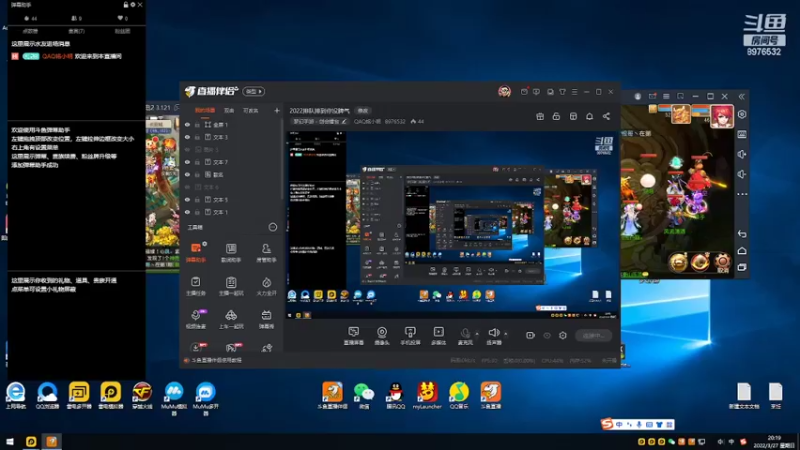The width and height of the screenshot is (800, 450).
Task: Toggle visibility eye of 文本 1 source
Action: pyautogui.click(x=187, y=212)
